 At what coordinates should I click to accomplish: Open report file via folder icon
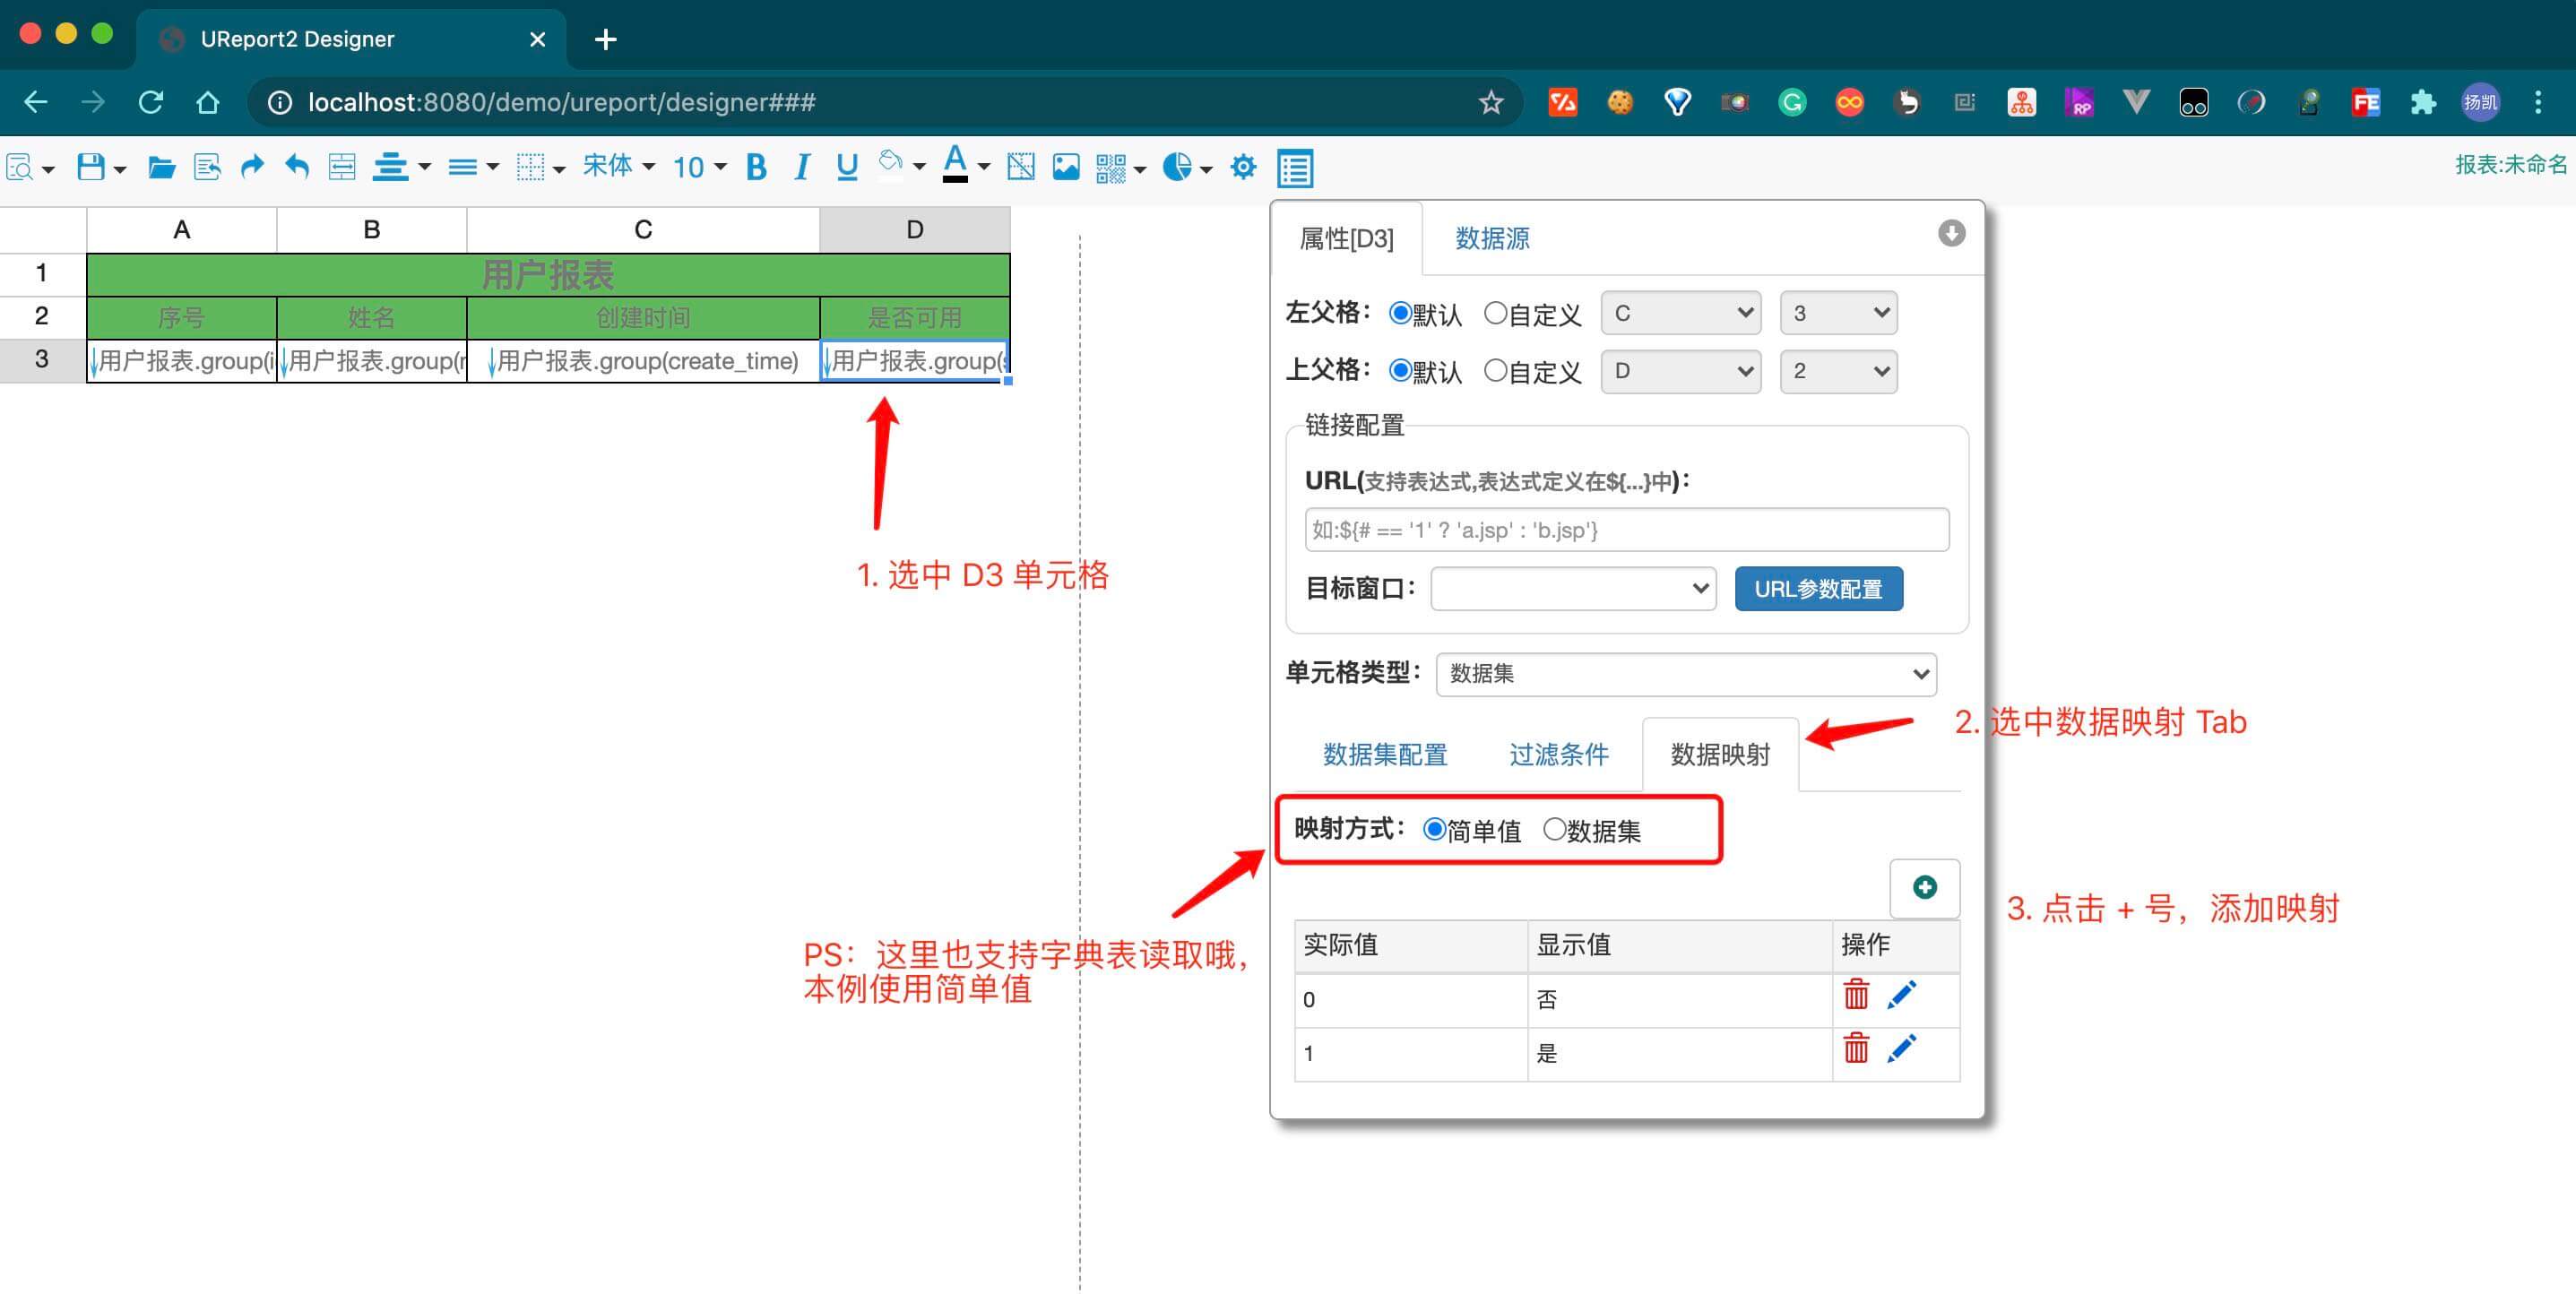coord(161,167)
